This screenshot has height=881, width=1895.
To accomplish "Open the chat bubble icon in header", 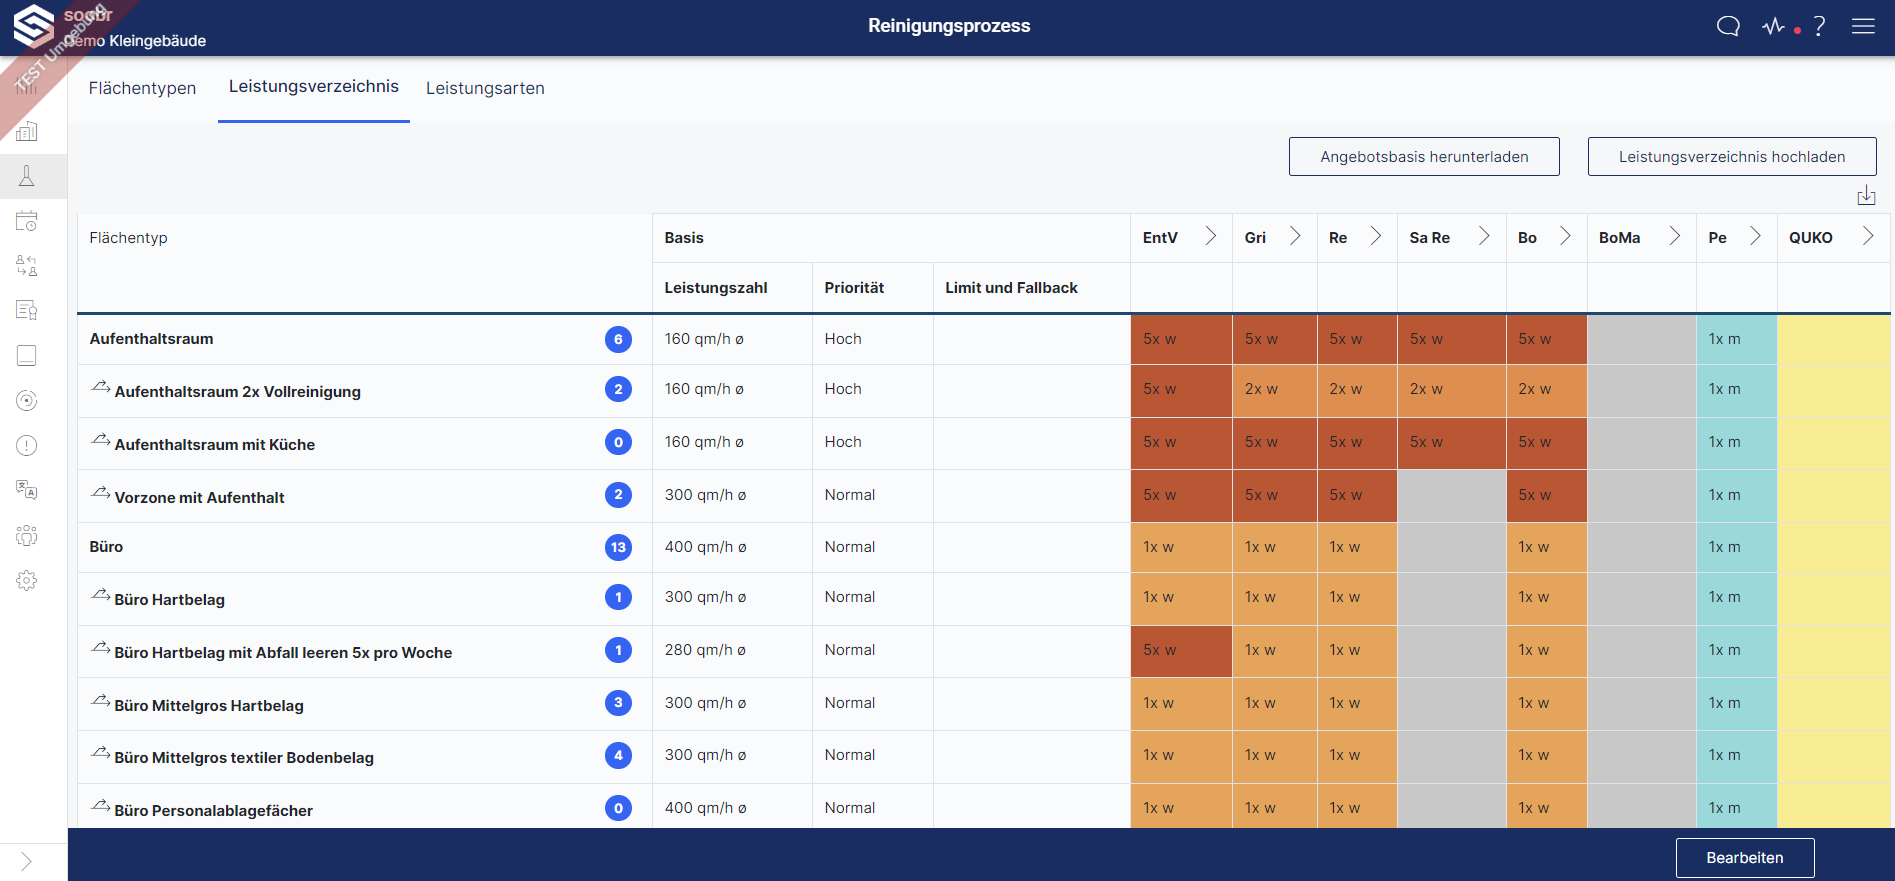I will coord(1728,26).
